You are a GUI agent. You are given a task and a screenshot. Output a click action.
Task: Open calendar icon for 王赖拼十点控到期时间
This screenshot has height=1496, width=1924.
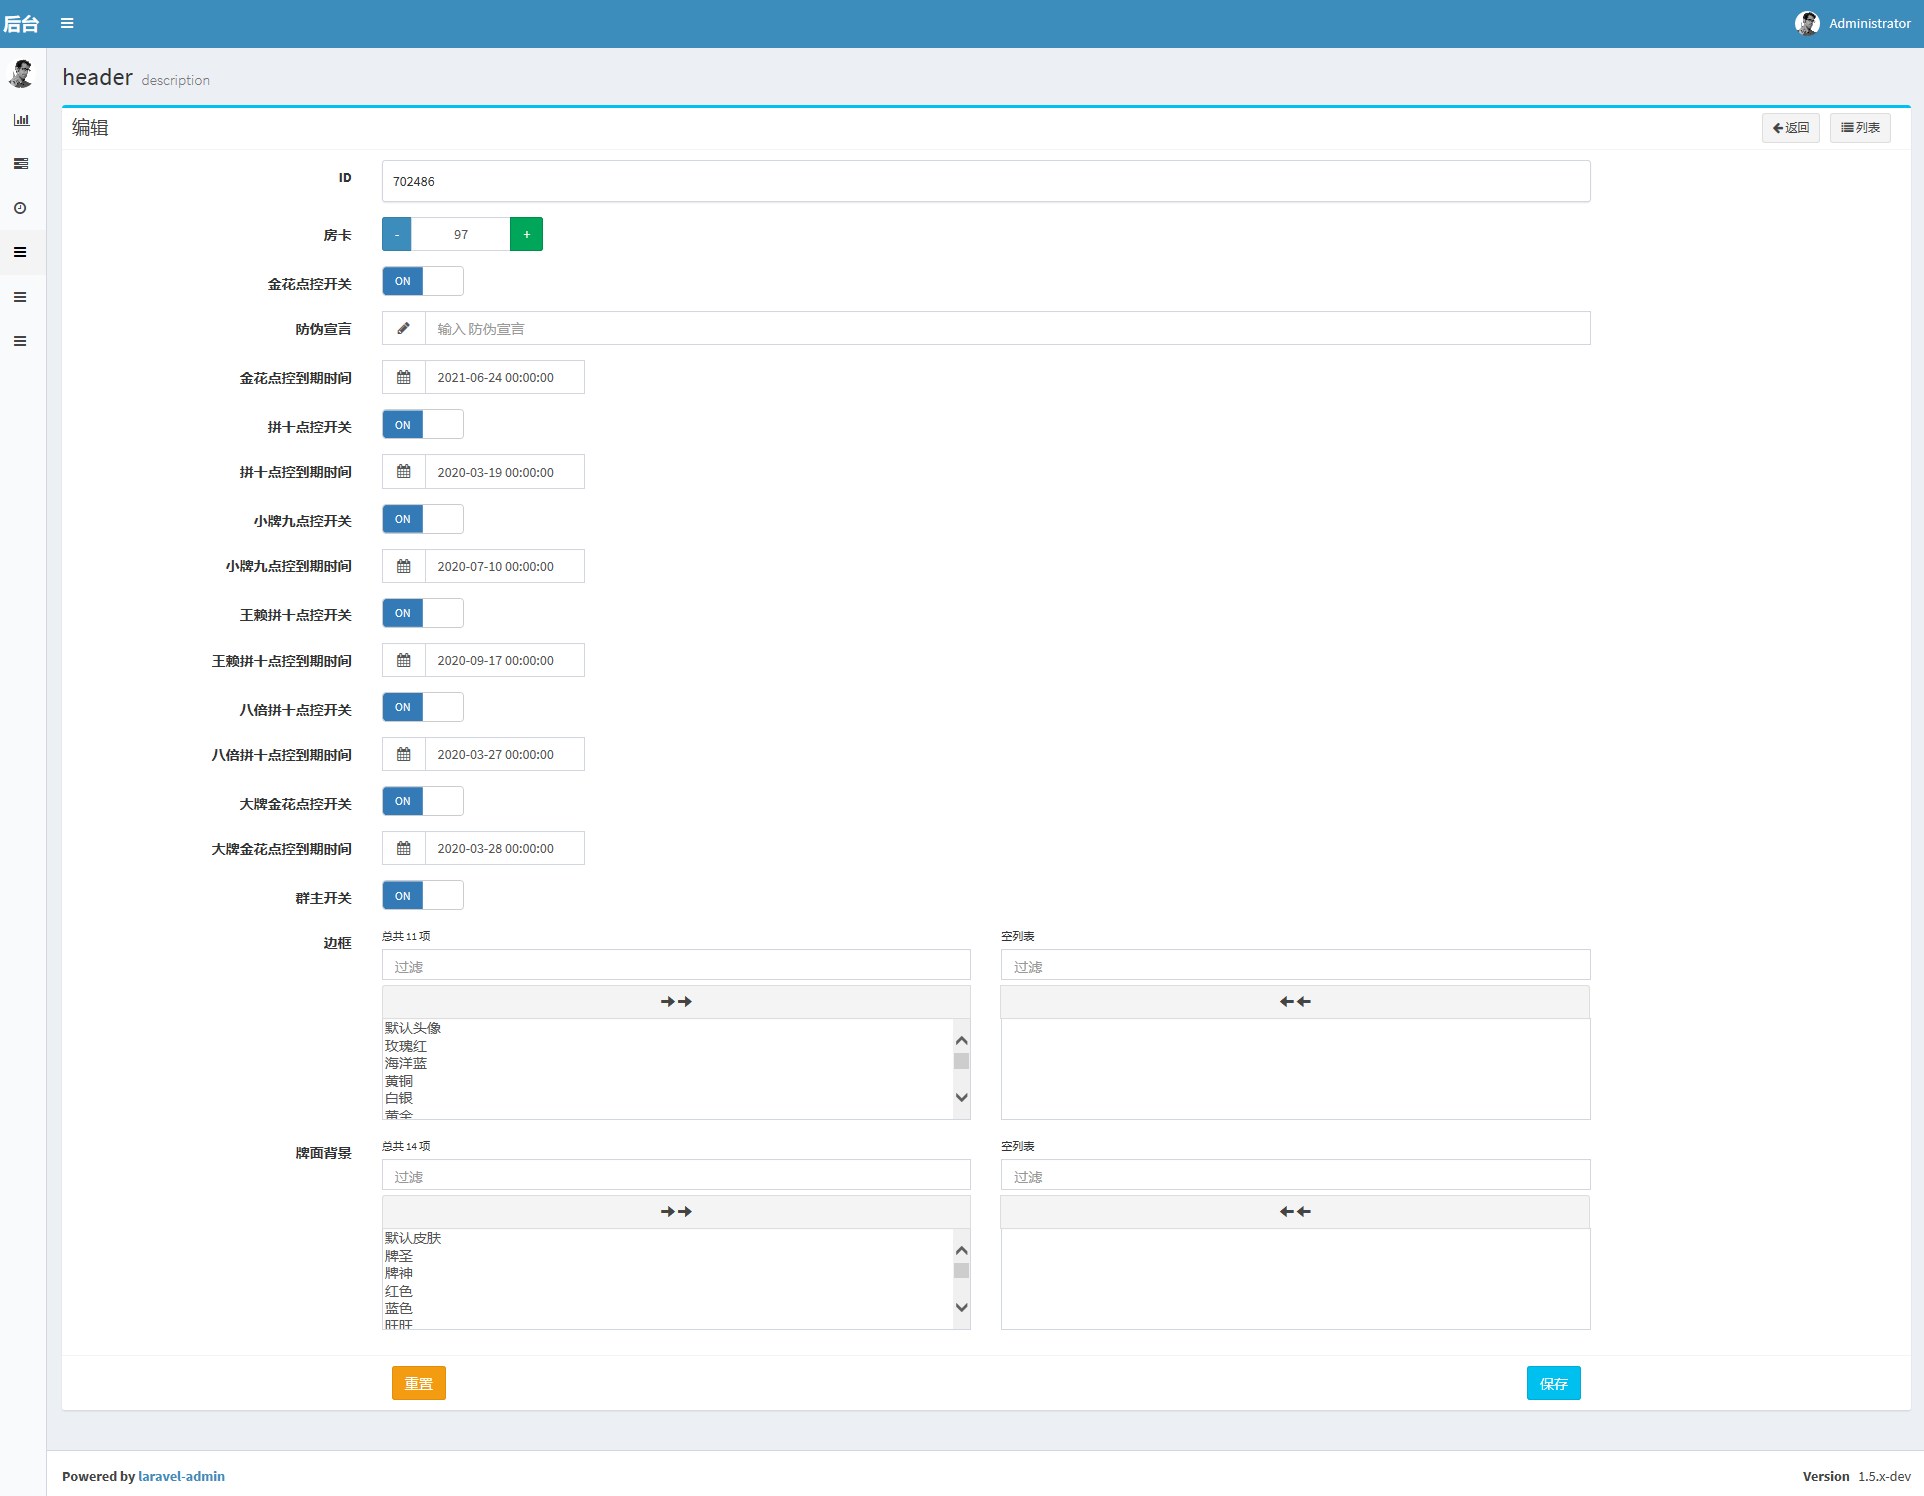pyautogui.click(x=404, y=660)
